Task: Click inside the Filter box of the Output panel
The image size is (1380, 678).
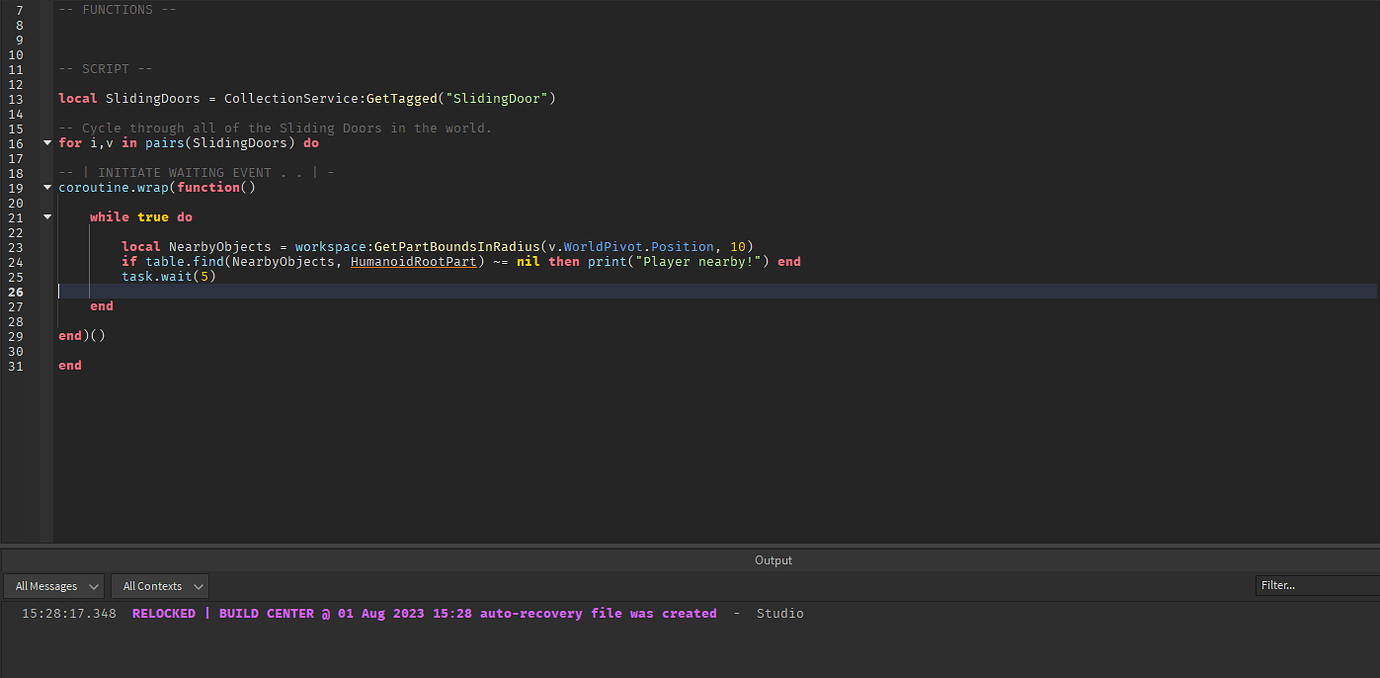Action: [1316, 585]
